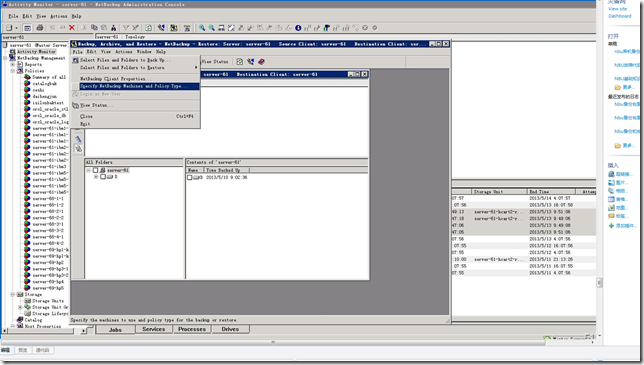The image size is (644, 365).
Task: Tick the server-61 checkbox in All Folders
Action: (95, 170)
